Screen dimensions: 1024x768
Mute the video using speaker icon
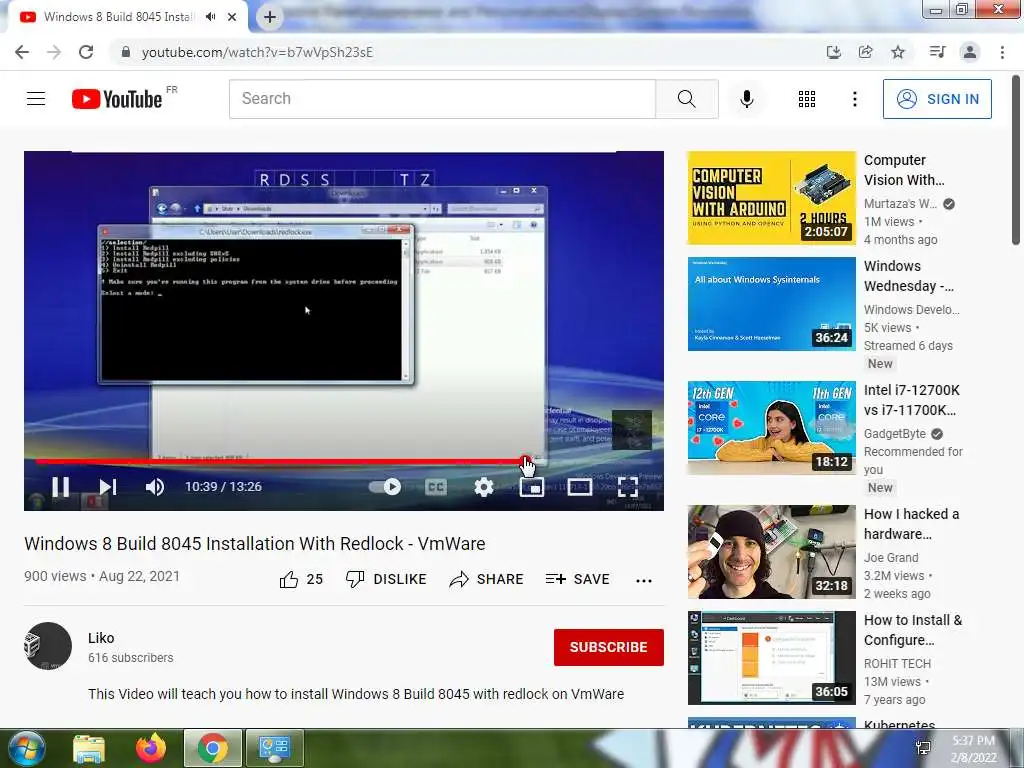155,487
